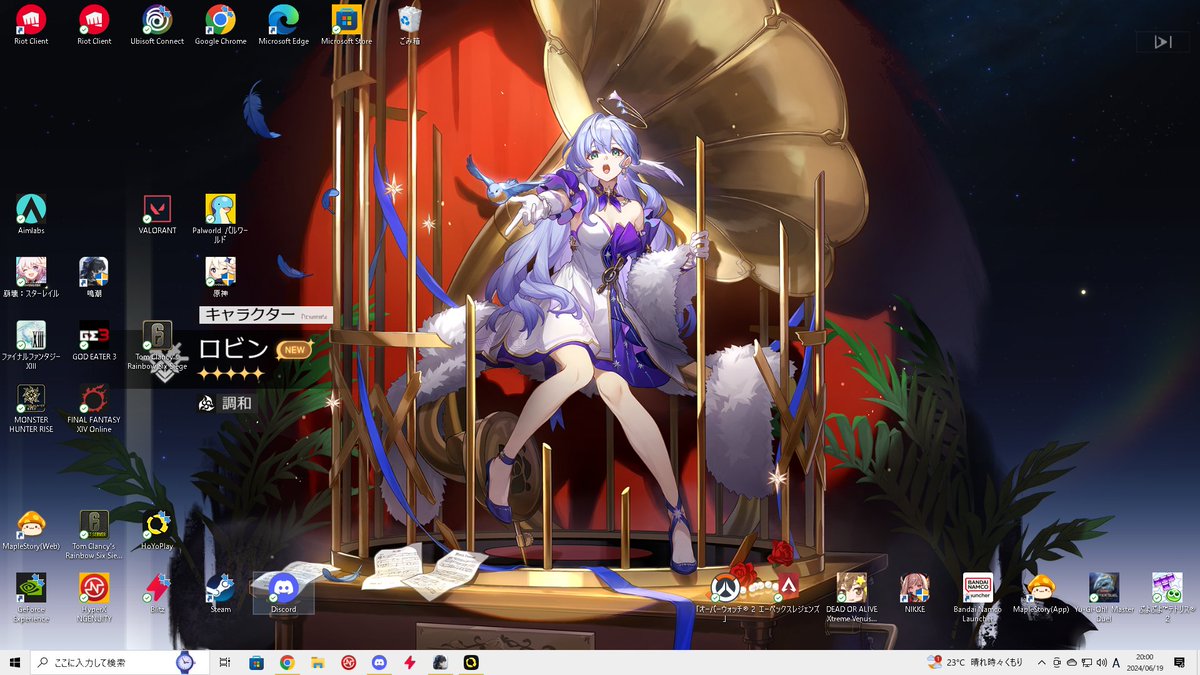Select the ぷよぷよテトリス 2 desktop icon
The image size is (1200, 675).
(1167, 598)
